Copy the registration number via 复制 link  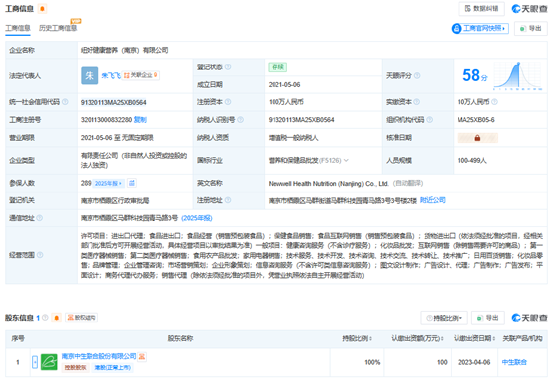pos(140,120)
